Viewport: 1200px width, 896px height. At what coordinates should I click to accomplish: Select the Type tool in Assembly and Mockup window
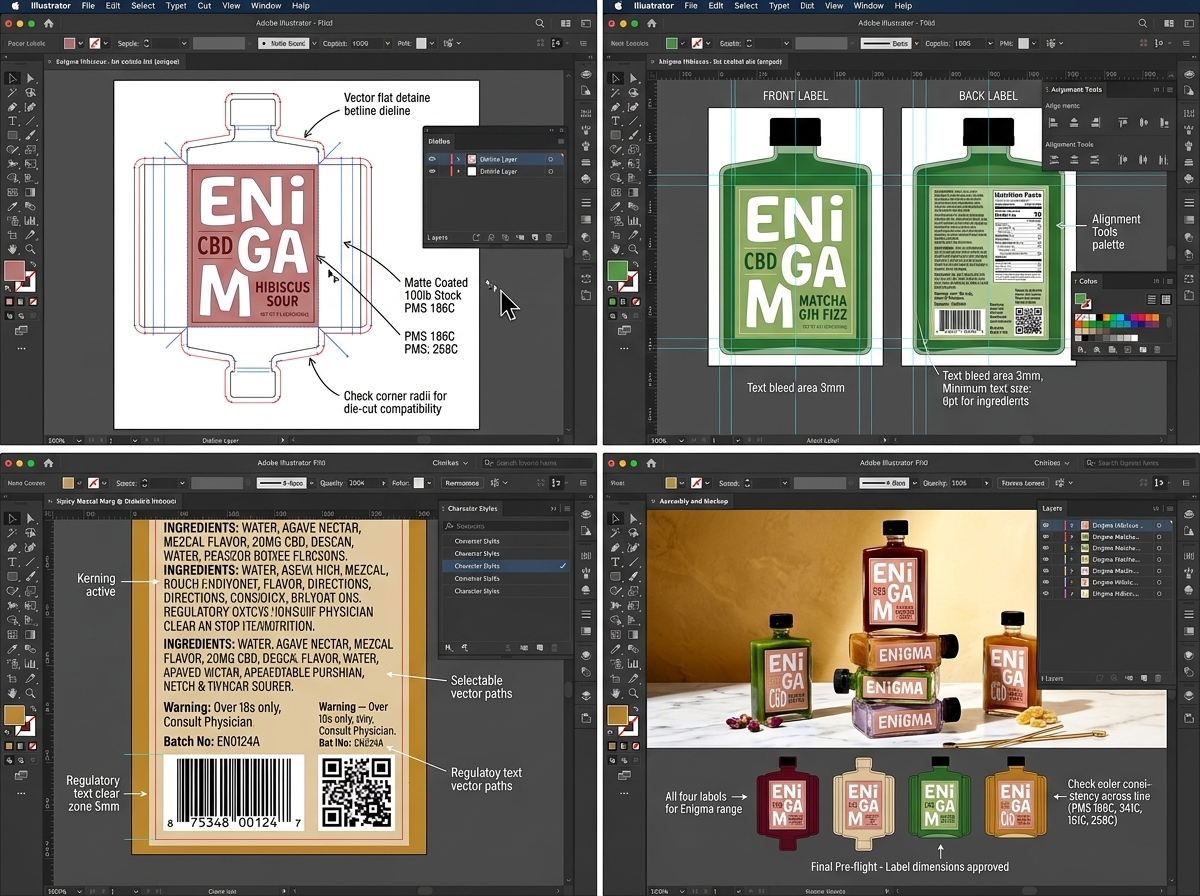click(617, 562)
